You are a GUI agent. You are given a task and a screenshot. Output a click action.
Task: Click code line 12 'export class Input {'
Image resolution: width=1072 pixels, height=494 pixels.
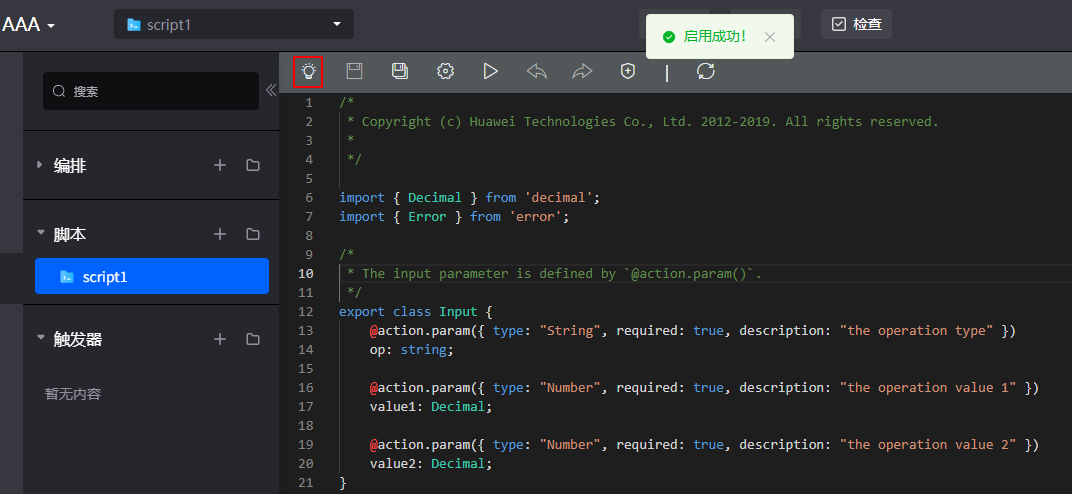click(416, 312)
